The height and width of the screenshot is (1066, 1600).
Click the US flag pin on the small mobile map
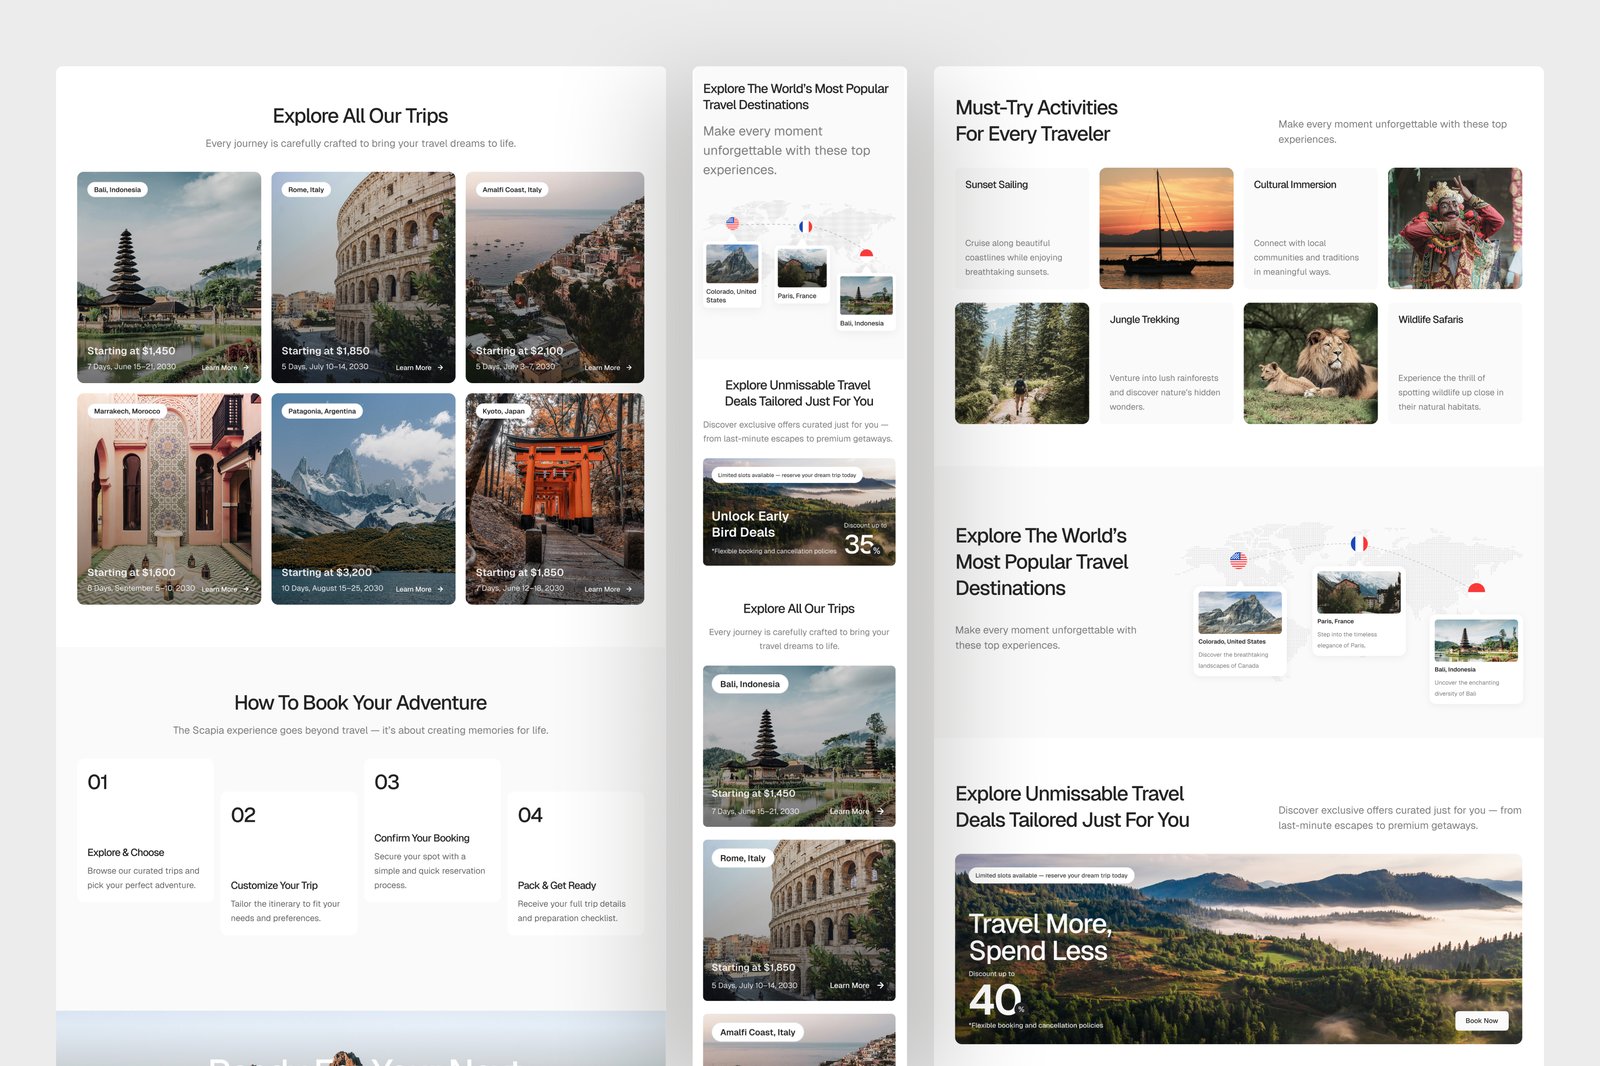point(732,224)
